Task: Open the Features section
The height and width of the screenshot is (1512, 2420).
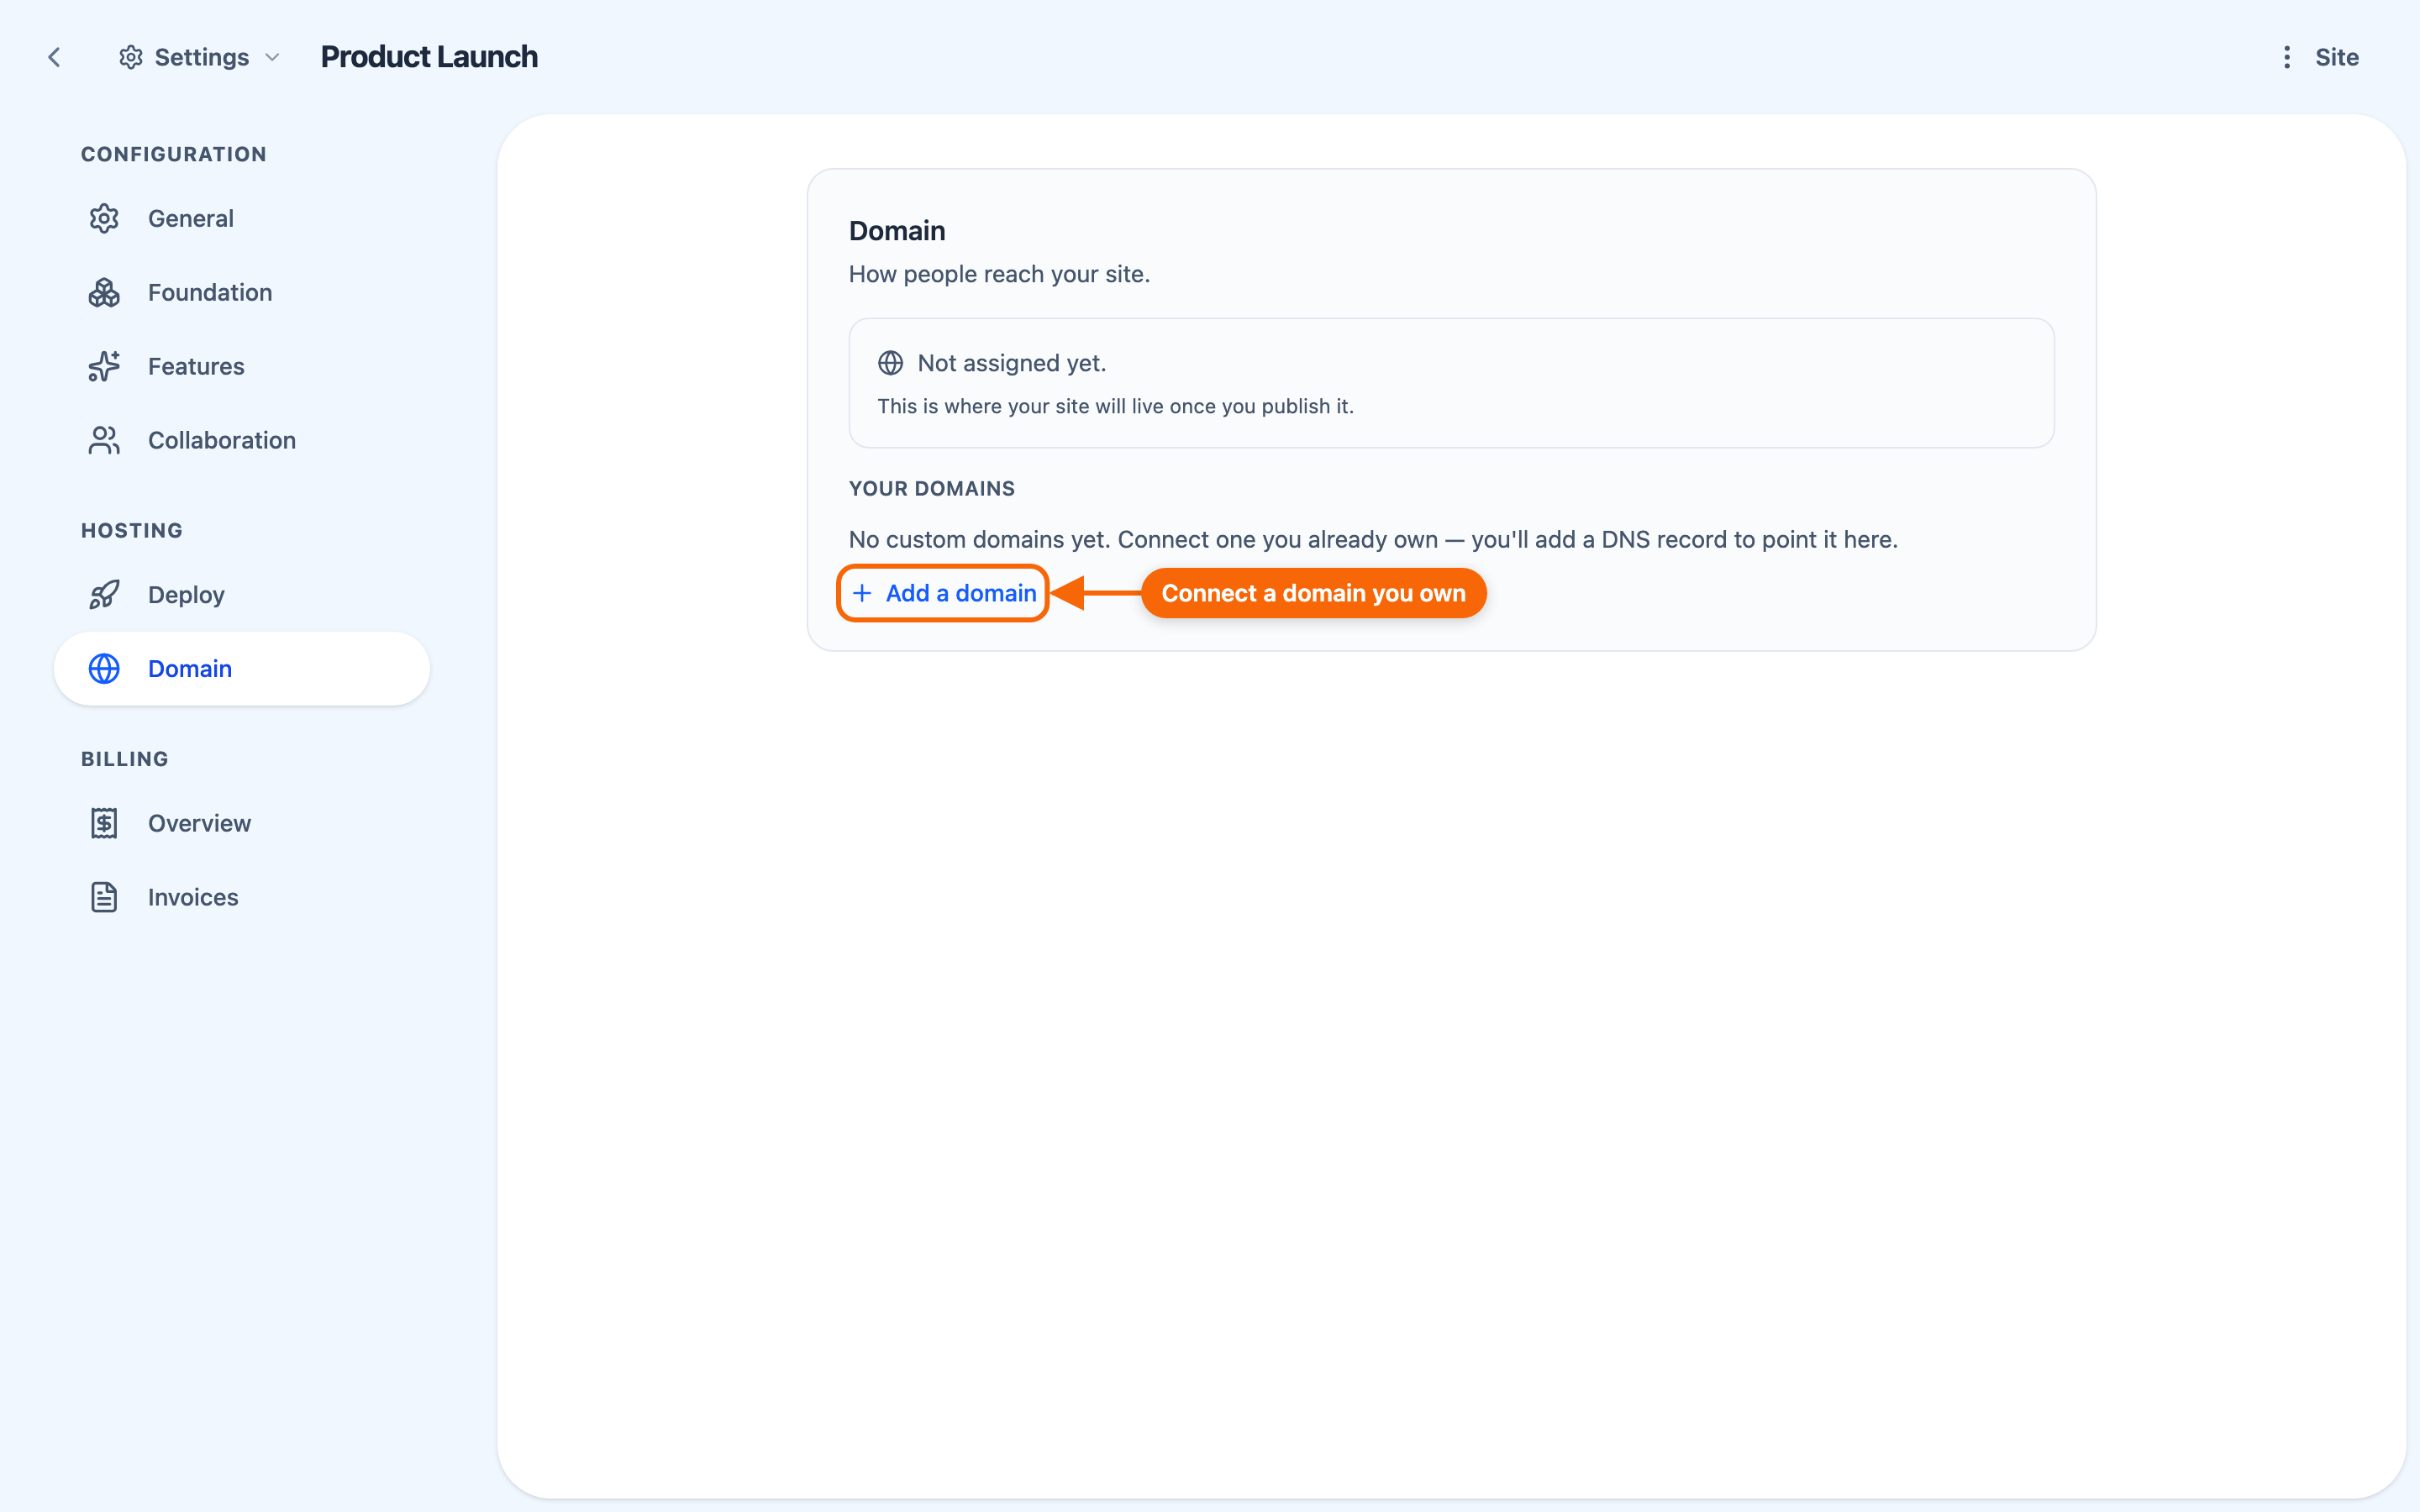Action: 242,366
